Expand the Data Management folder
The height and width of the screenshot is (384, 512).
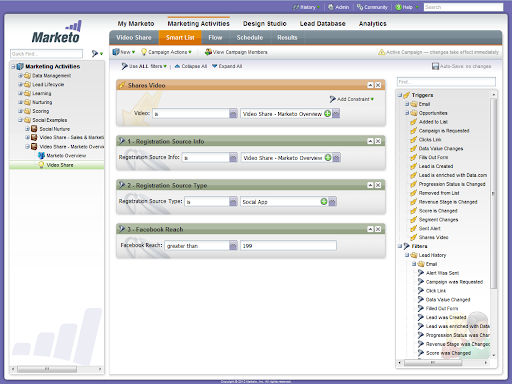[x=20, y=76]
